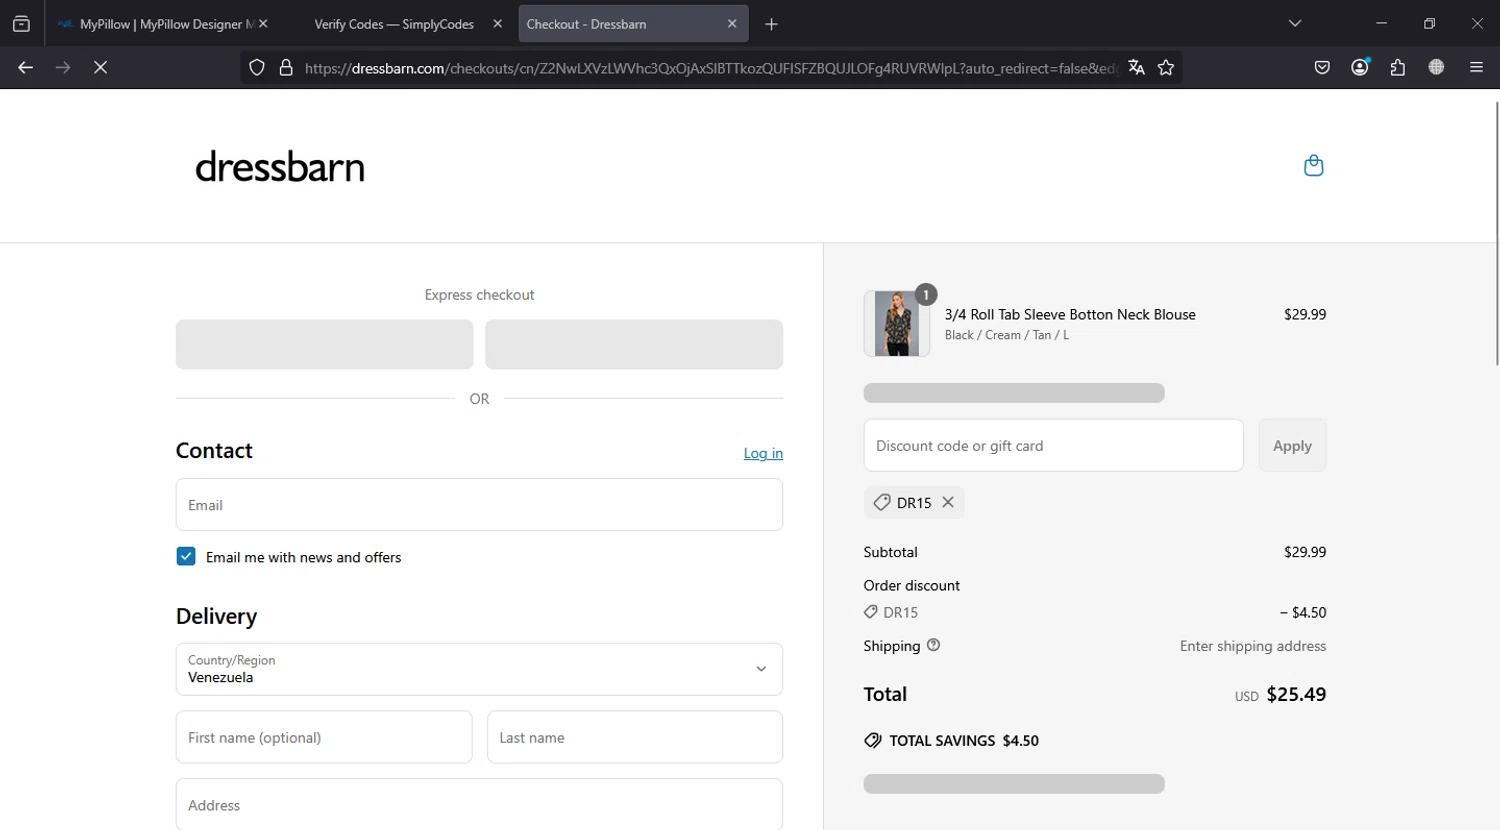Bookmark this page with the star
This screenshot has height=830, width=1500.
point(1166,67)
